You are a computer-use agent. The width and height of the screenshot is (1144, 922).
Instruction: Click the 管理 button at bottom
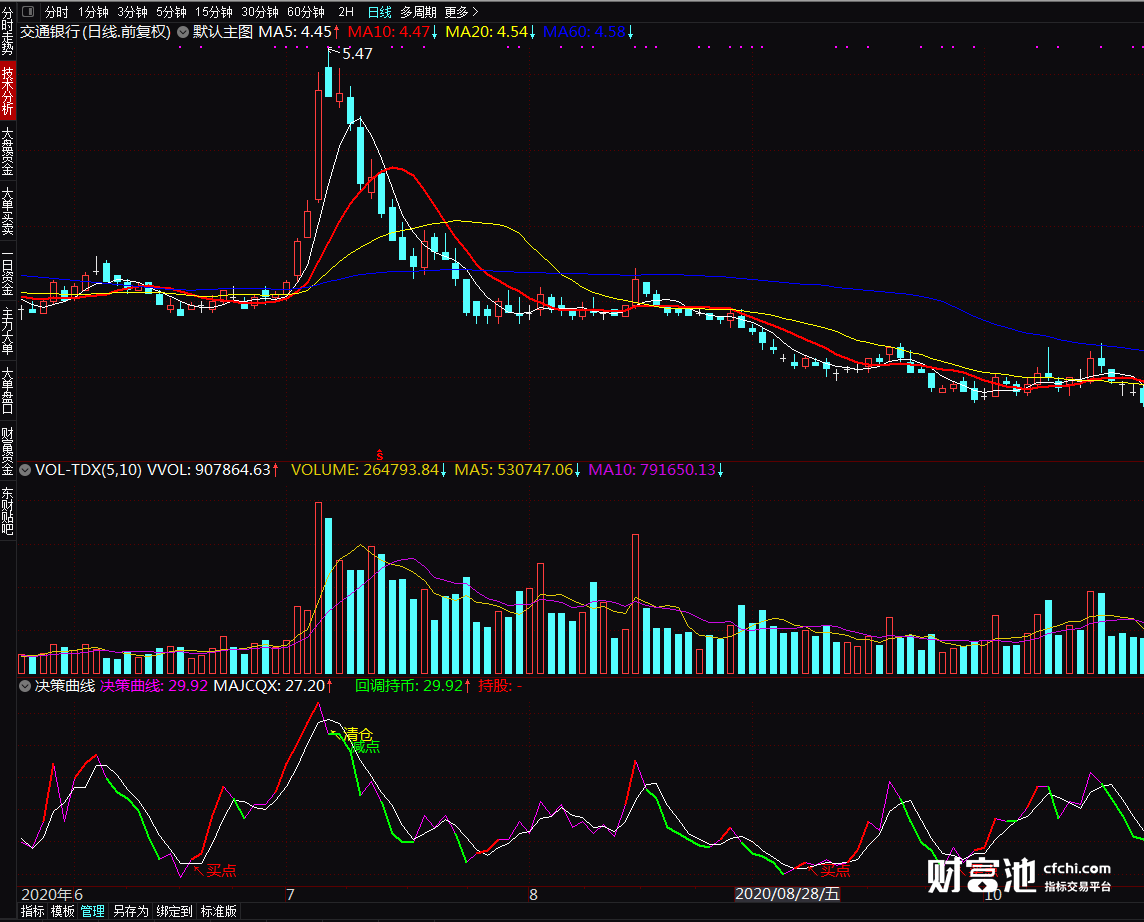click(93, 911)
